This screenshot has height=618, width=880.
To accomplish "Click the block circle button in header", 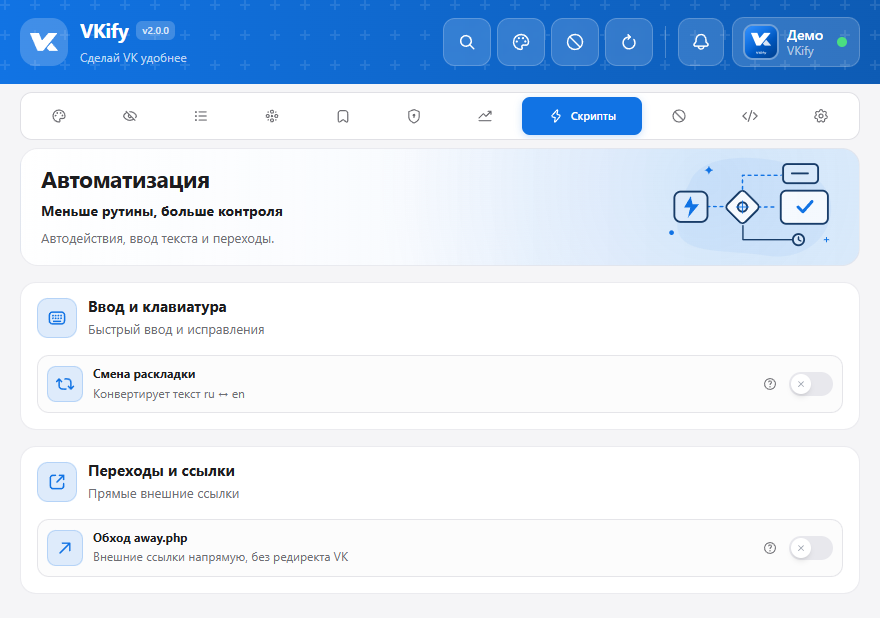I will [575, 42].
